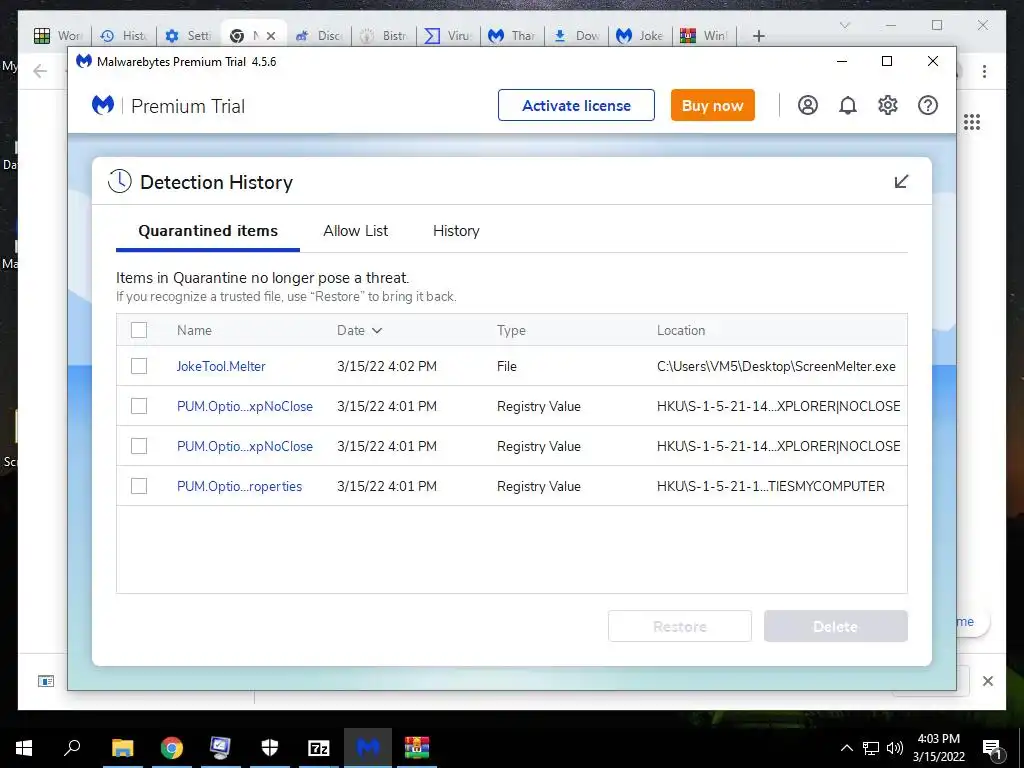Switch to Malwarebytes taskbar icon
Image resolution: width=1024 pixels, height=768 pixels.
point(368,748)
